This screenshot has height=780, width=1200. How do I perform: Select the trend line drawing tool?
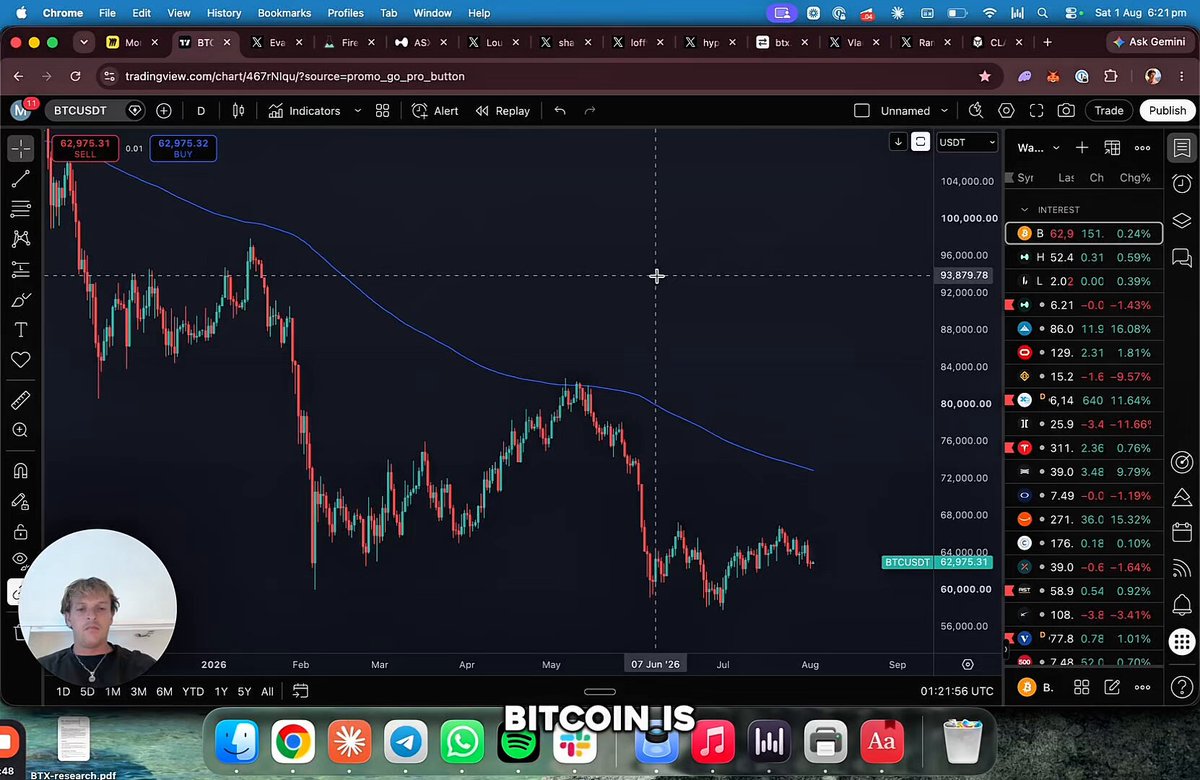click(20, 180)
